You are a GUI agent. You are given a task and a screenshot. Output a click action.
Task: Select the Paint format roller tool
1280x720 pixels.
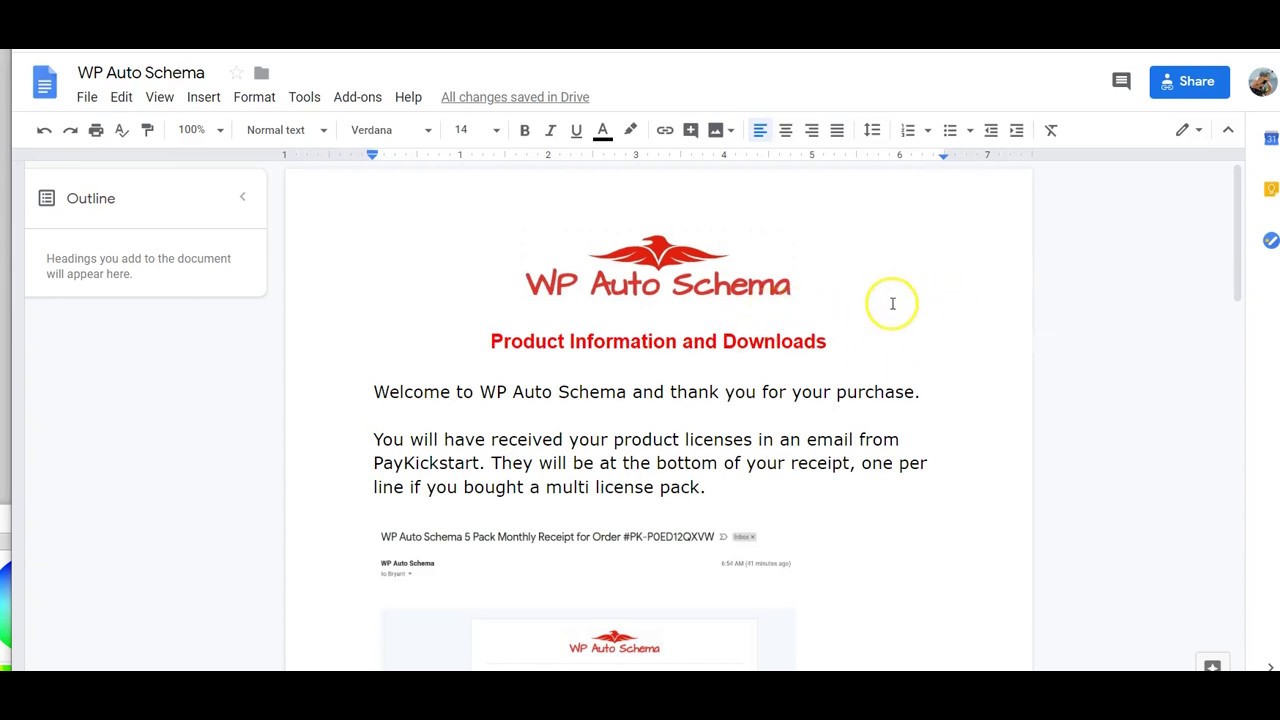(148, 130)
